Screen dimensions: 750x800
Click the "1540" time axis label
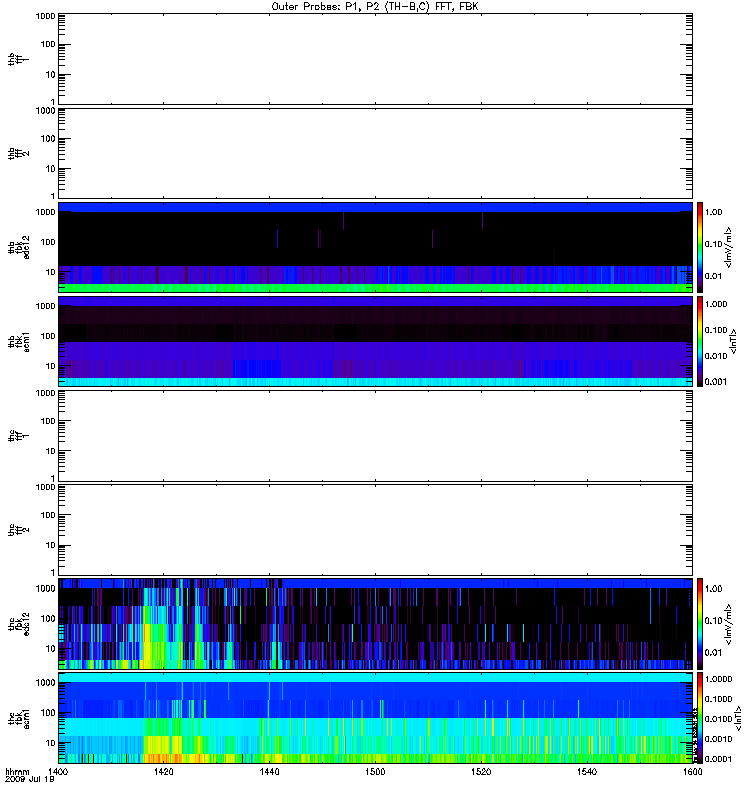[x=587, y=772]
